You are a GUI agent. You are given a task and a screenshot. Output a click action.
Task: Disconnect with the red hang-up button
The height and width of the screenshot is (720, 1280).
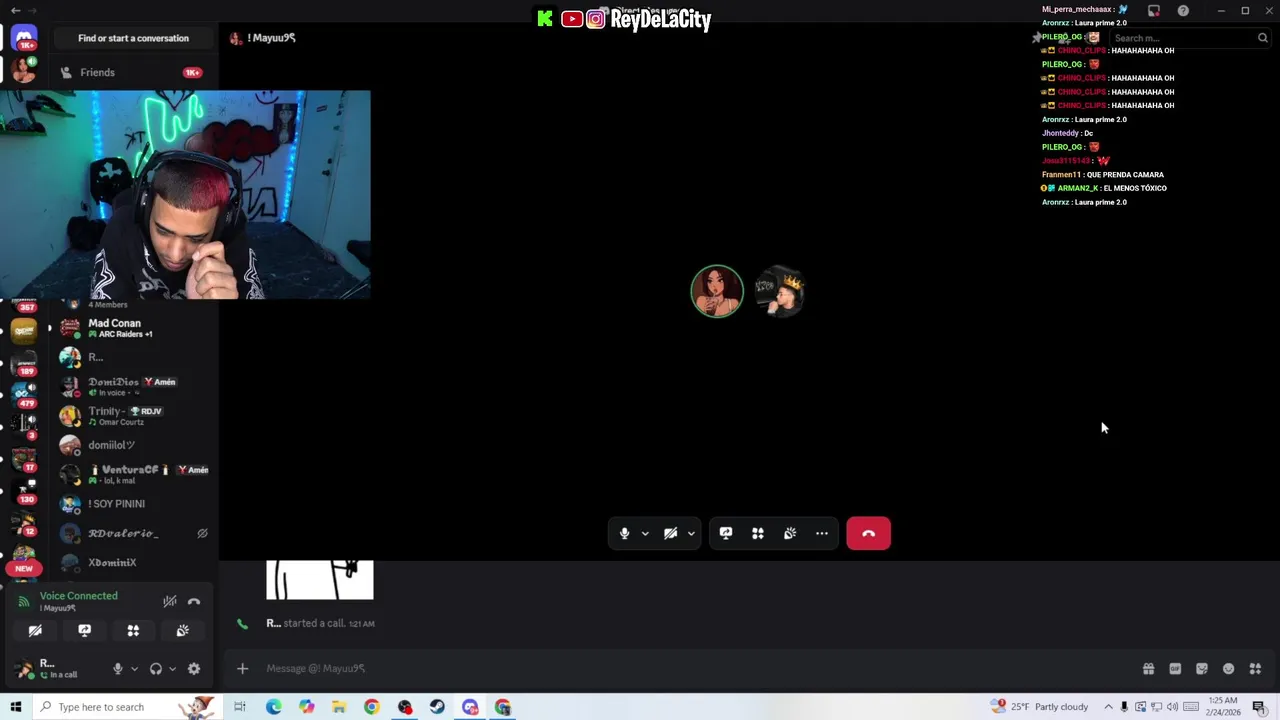point(868,533)
